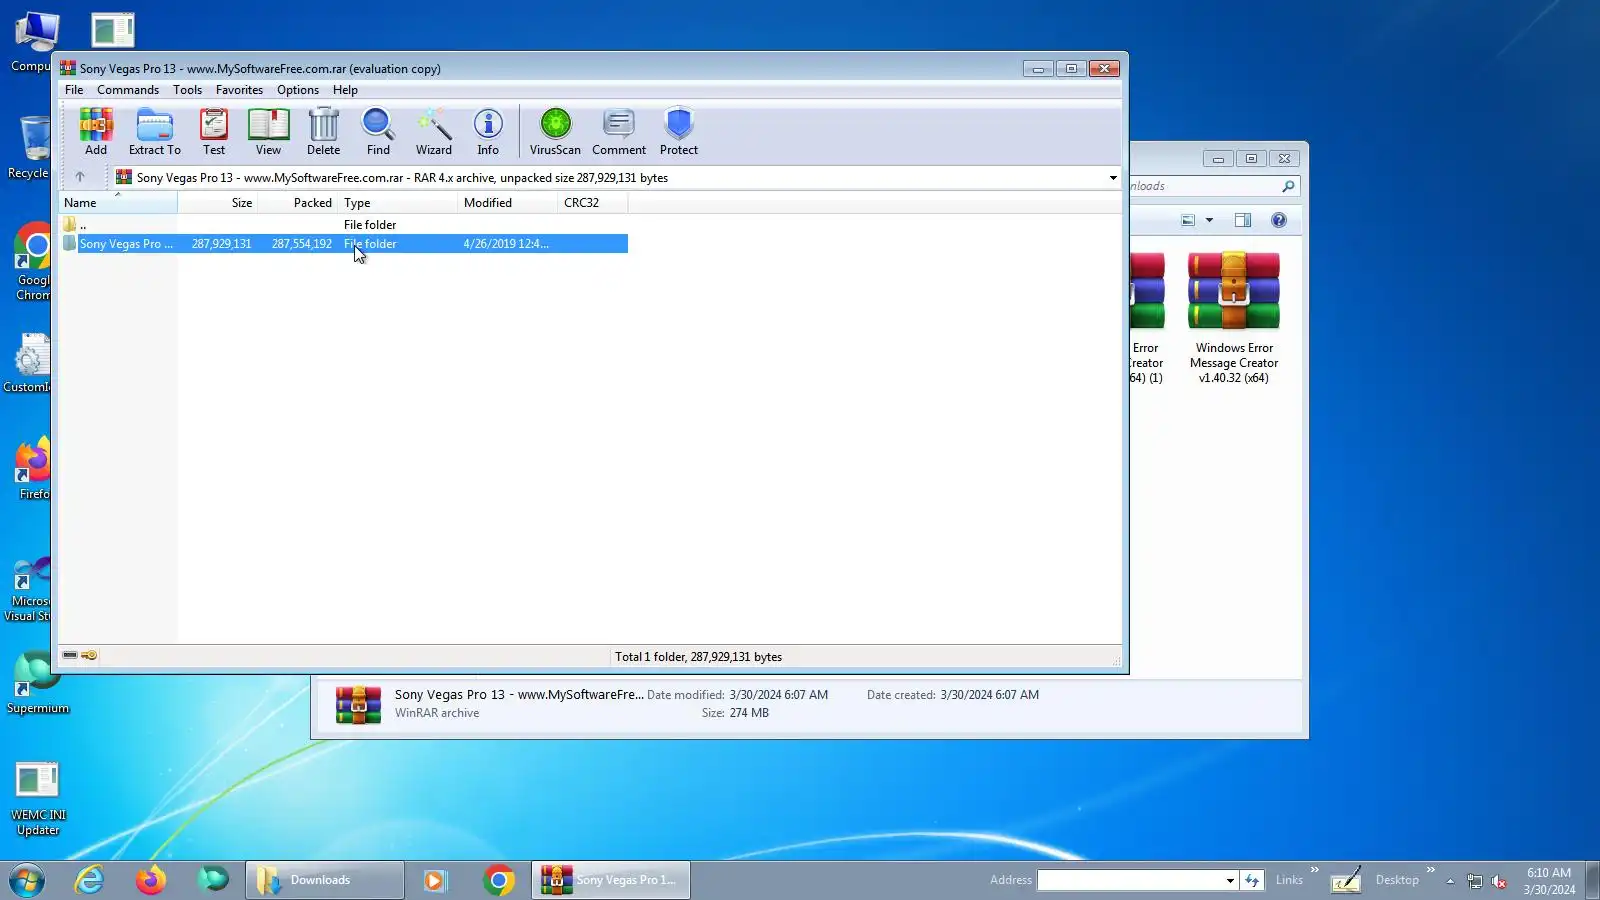The height and width of the screenshot is (900, 1600).
Task: Open the Help menu in WinRAR
Action: pyautogui.click(x=345, y=90)
